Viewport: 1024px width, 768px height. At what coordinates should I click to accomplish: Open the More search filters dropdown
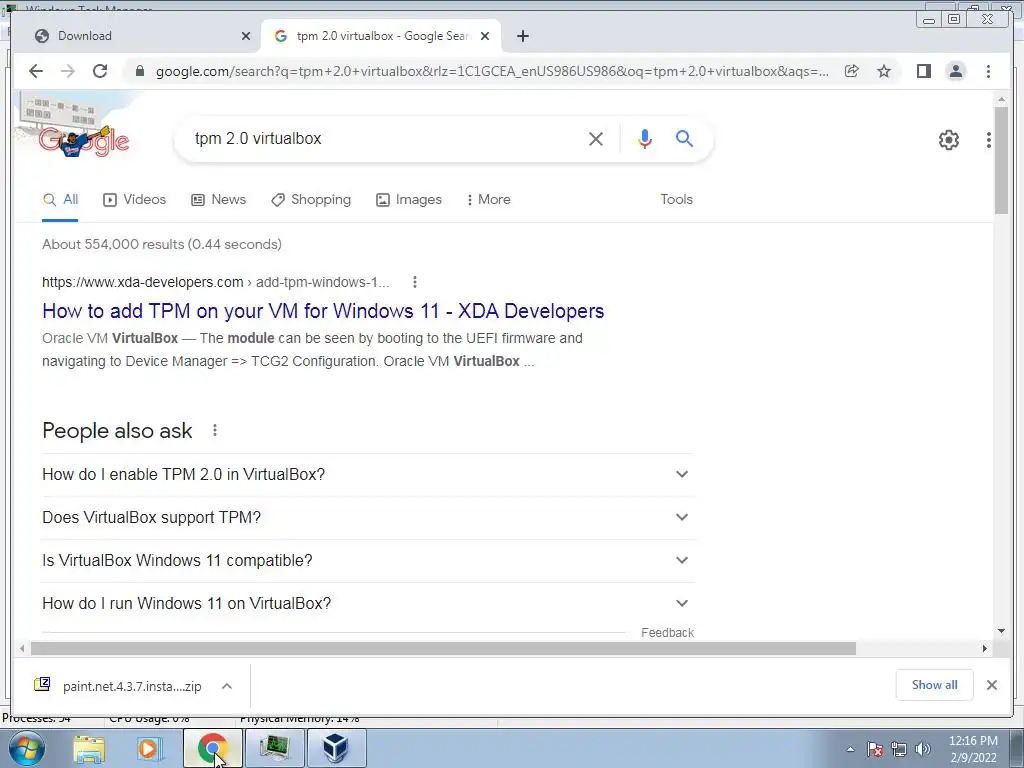pos(488,200)
